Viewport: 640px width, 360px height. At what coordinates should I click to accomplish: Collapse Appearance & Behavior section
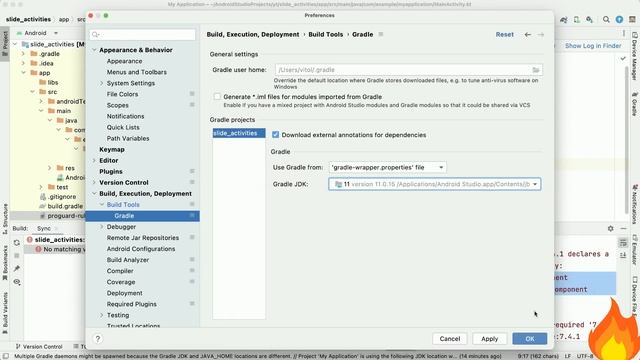94,50
